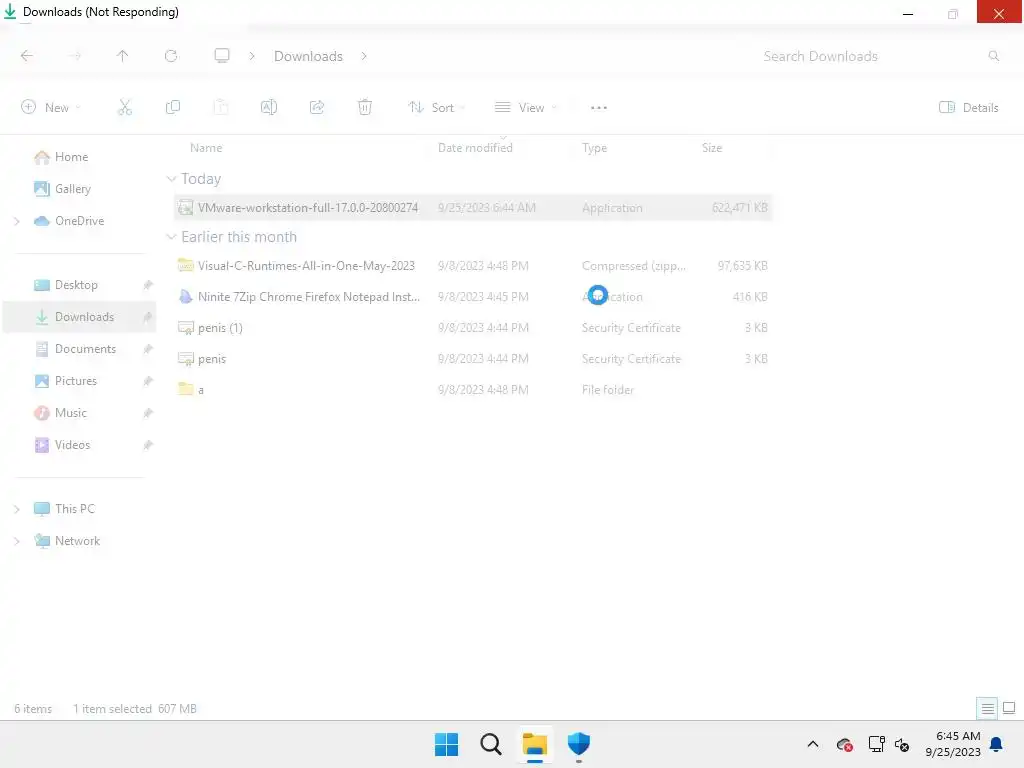Expand the OneDrive tree node
Viewport: 1024px width, 768px height.
(16, 221)
